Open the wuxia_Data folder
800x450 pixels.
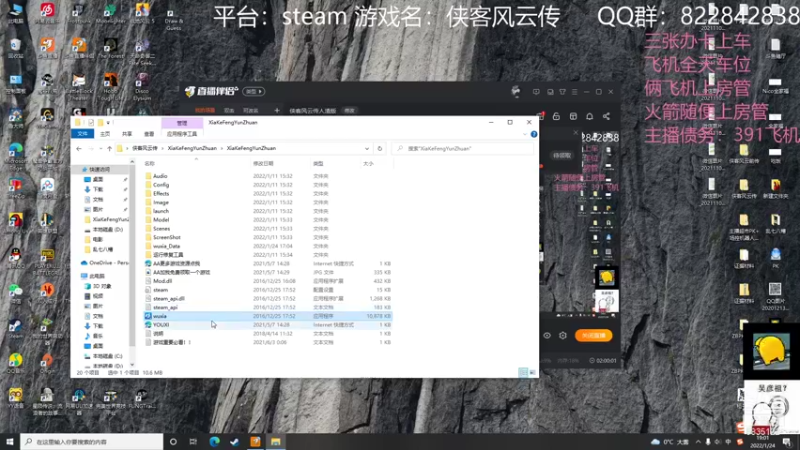[166, 246]
